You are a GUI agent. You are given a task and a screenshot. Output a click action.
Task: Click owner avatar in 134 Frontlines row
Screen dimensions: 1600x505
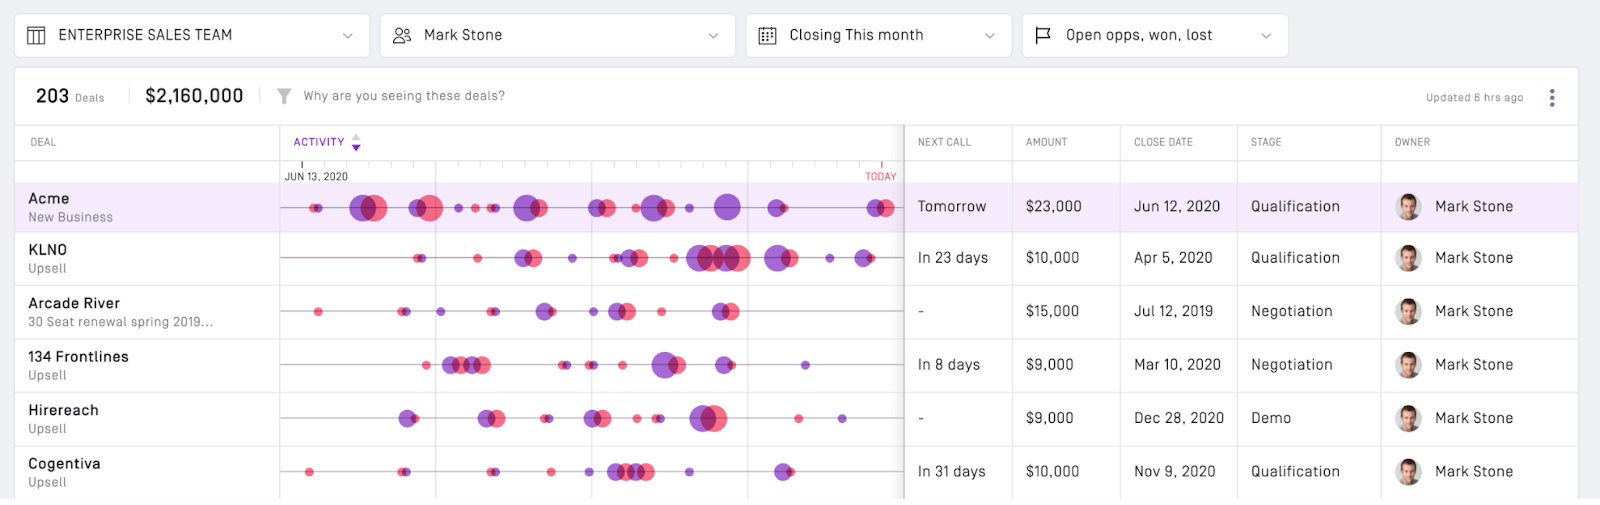[x=1409, y=365]
